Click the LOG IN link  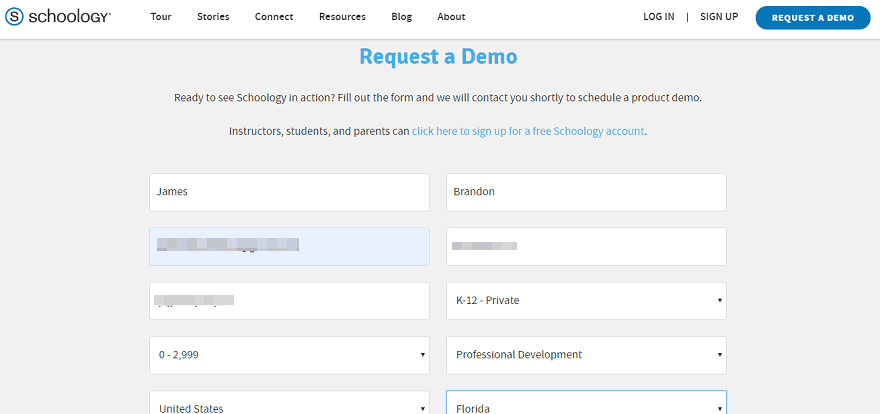click(658, 17)
